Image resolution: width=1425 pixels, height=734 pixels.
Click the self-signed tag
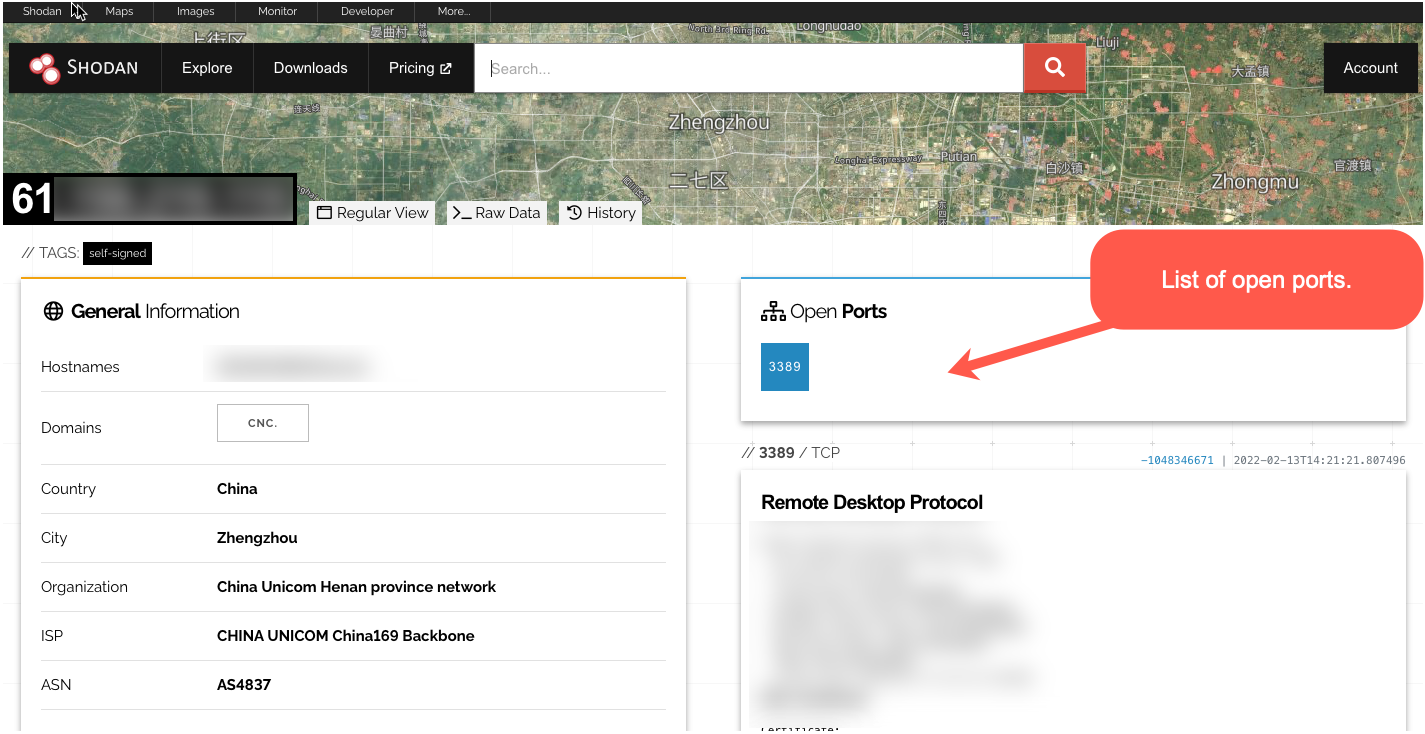pos(117,254)
